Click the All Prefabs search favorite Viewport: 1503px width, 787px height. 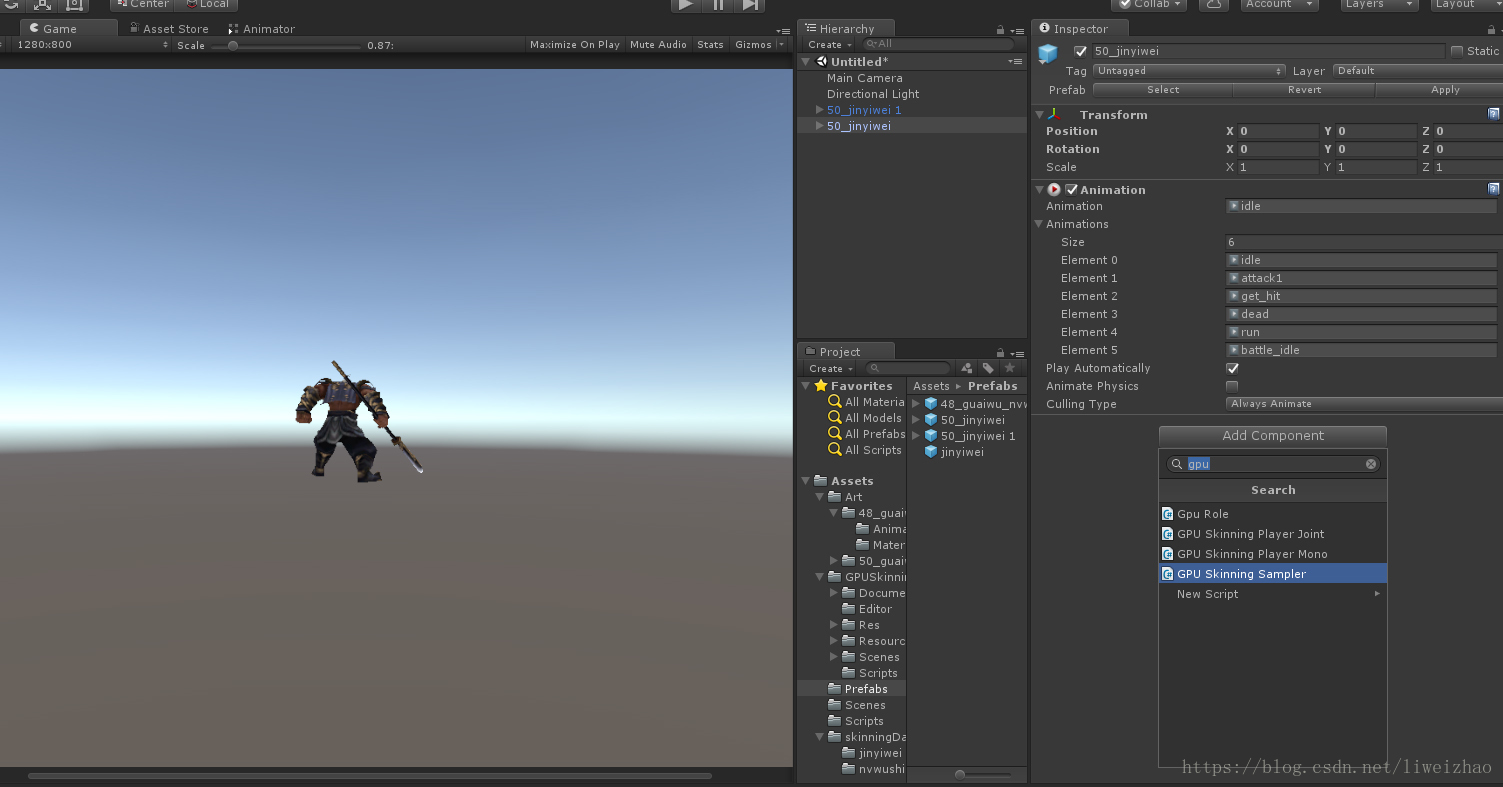click(867, 434)
